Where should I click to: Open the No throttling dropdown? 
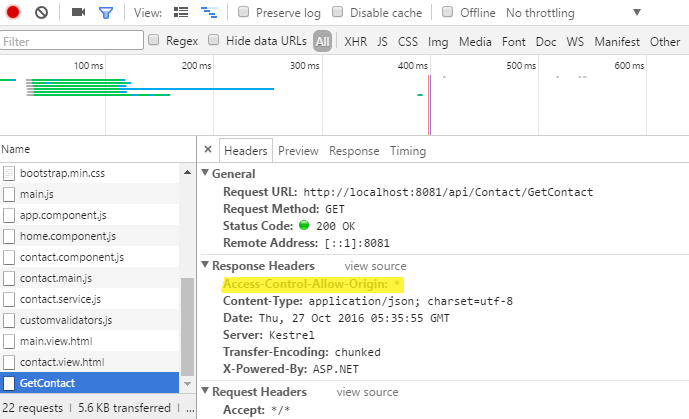coord(573,13)
